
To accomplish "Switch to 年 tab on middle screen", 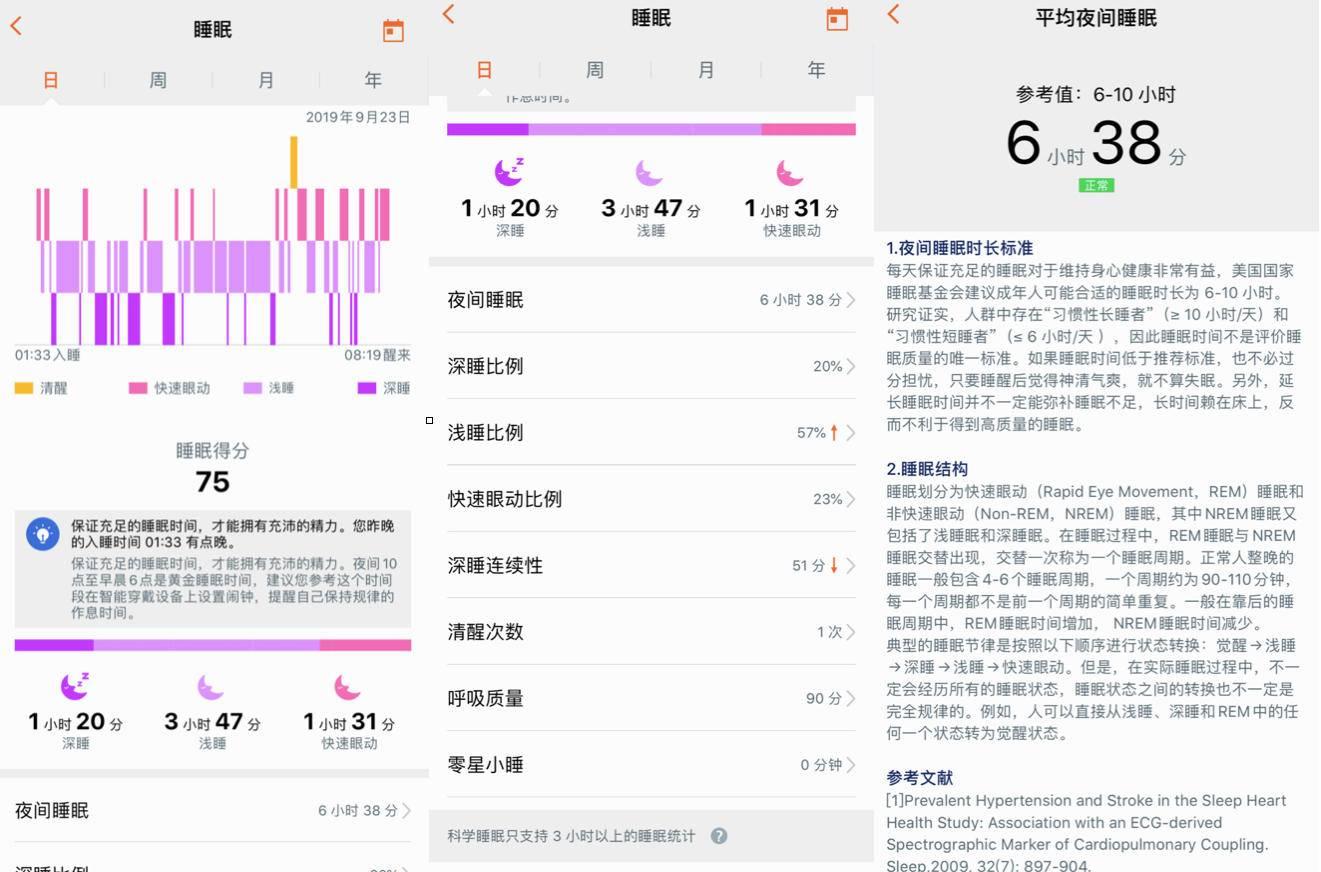I will [x=817, y=70].
